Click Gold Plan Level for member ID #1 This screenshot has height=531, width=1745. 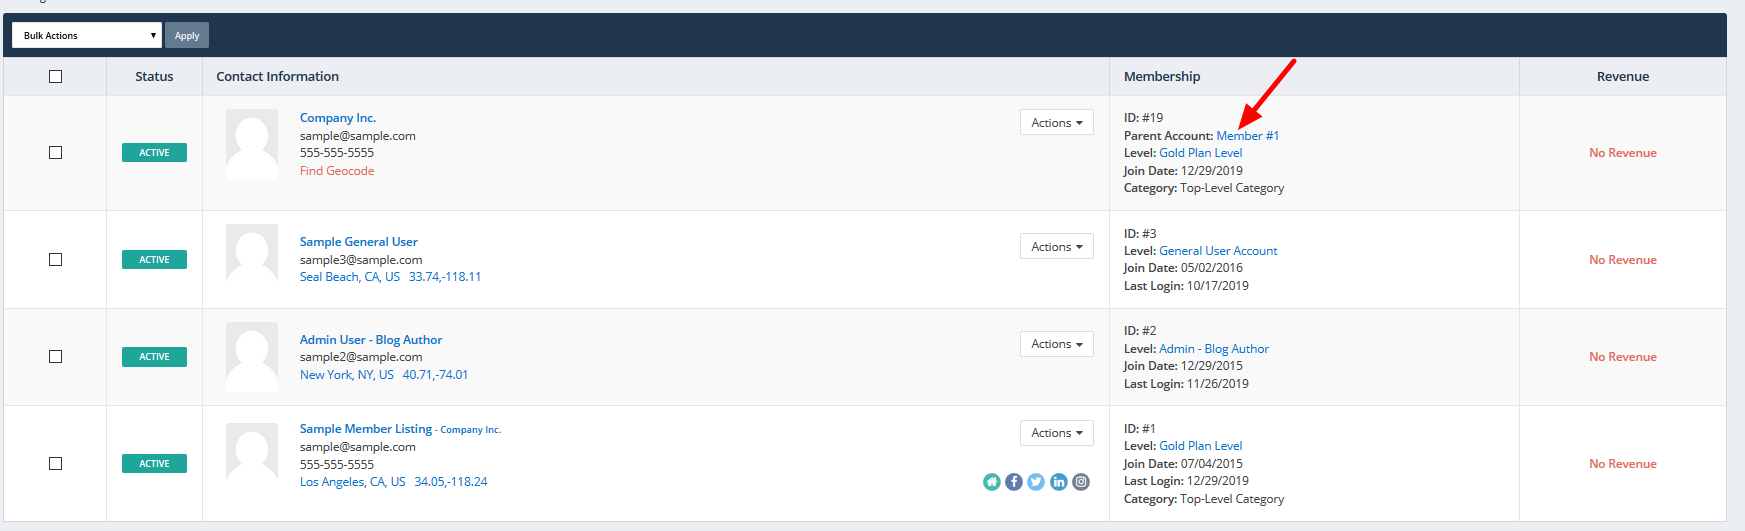(x=1201, y=446)
